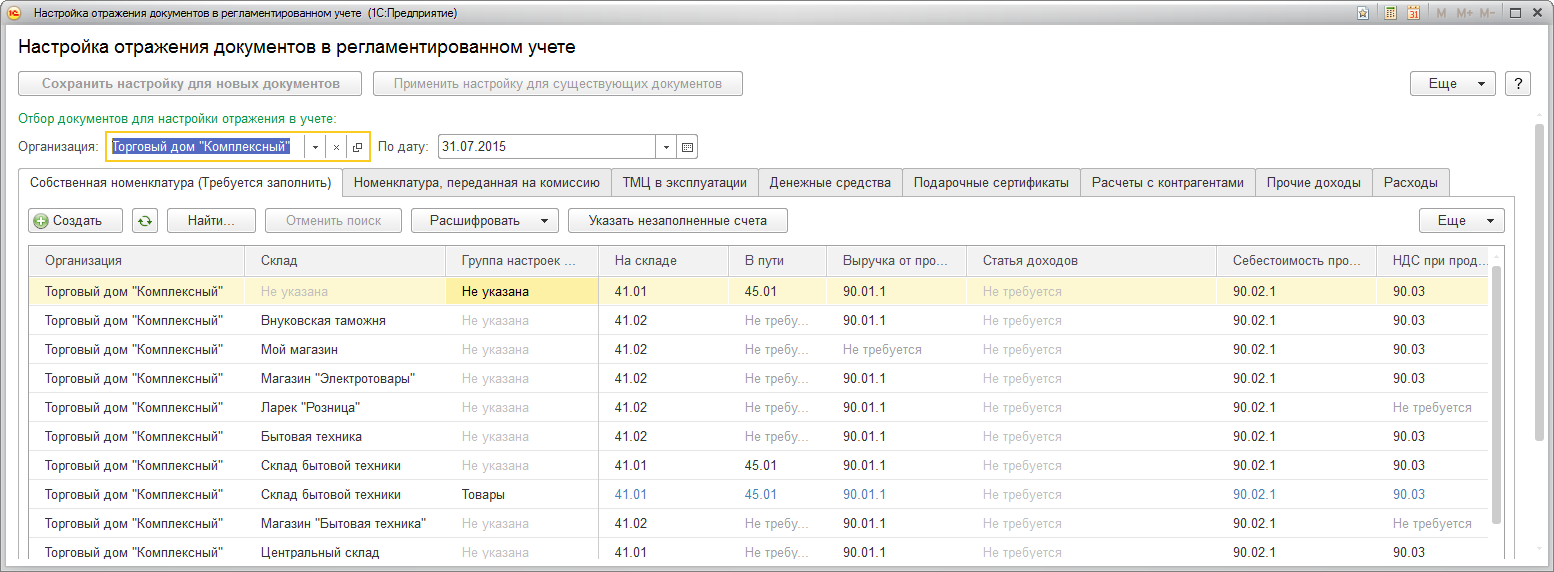Open the top Еще menu

[x=1452, y=84]
